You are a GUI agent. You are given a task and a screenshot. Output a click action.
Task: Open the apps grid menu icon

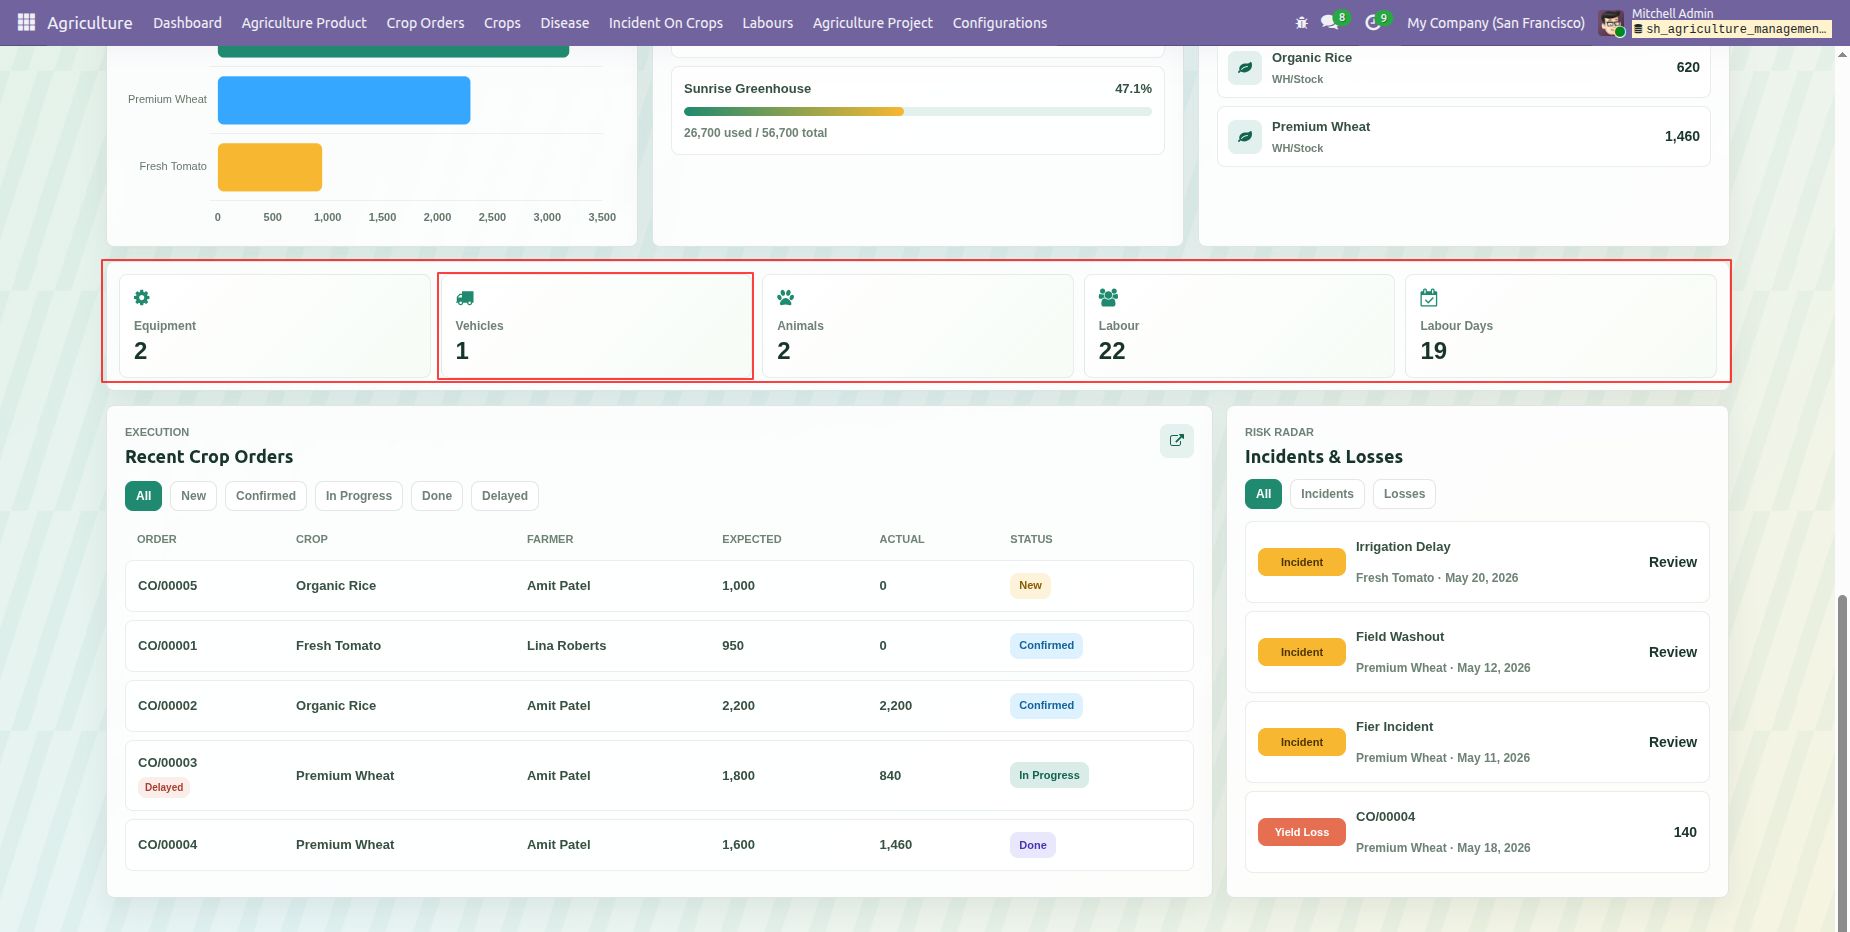coord(27,22)
